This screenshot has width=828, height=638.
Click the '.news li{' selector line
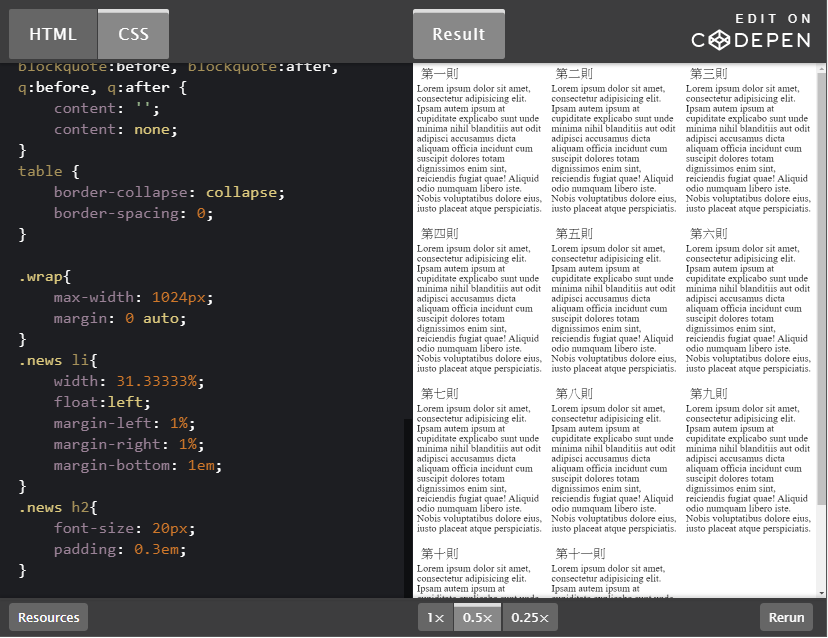[58, 360]
